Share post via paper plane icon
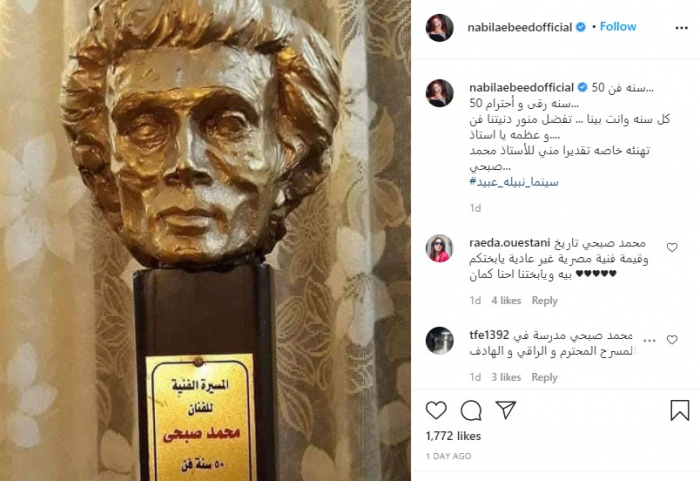700x481 pixels. click(x=506, y=410)
